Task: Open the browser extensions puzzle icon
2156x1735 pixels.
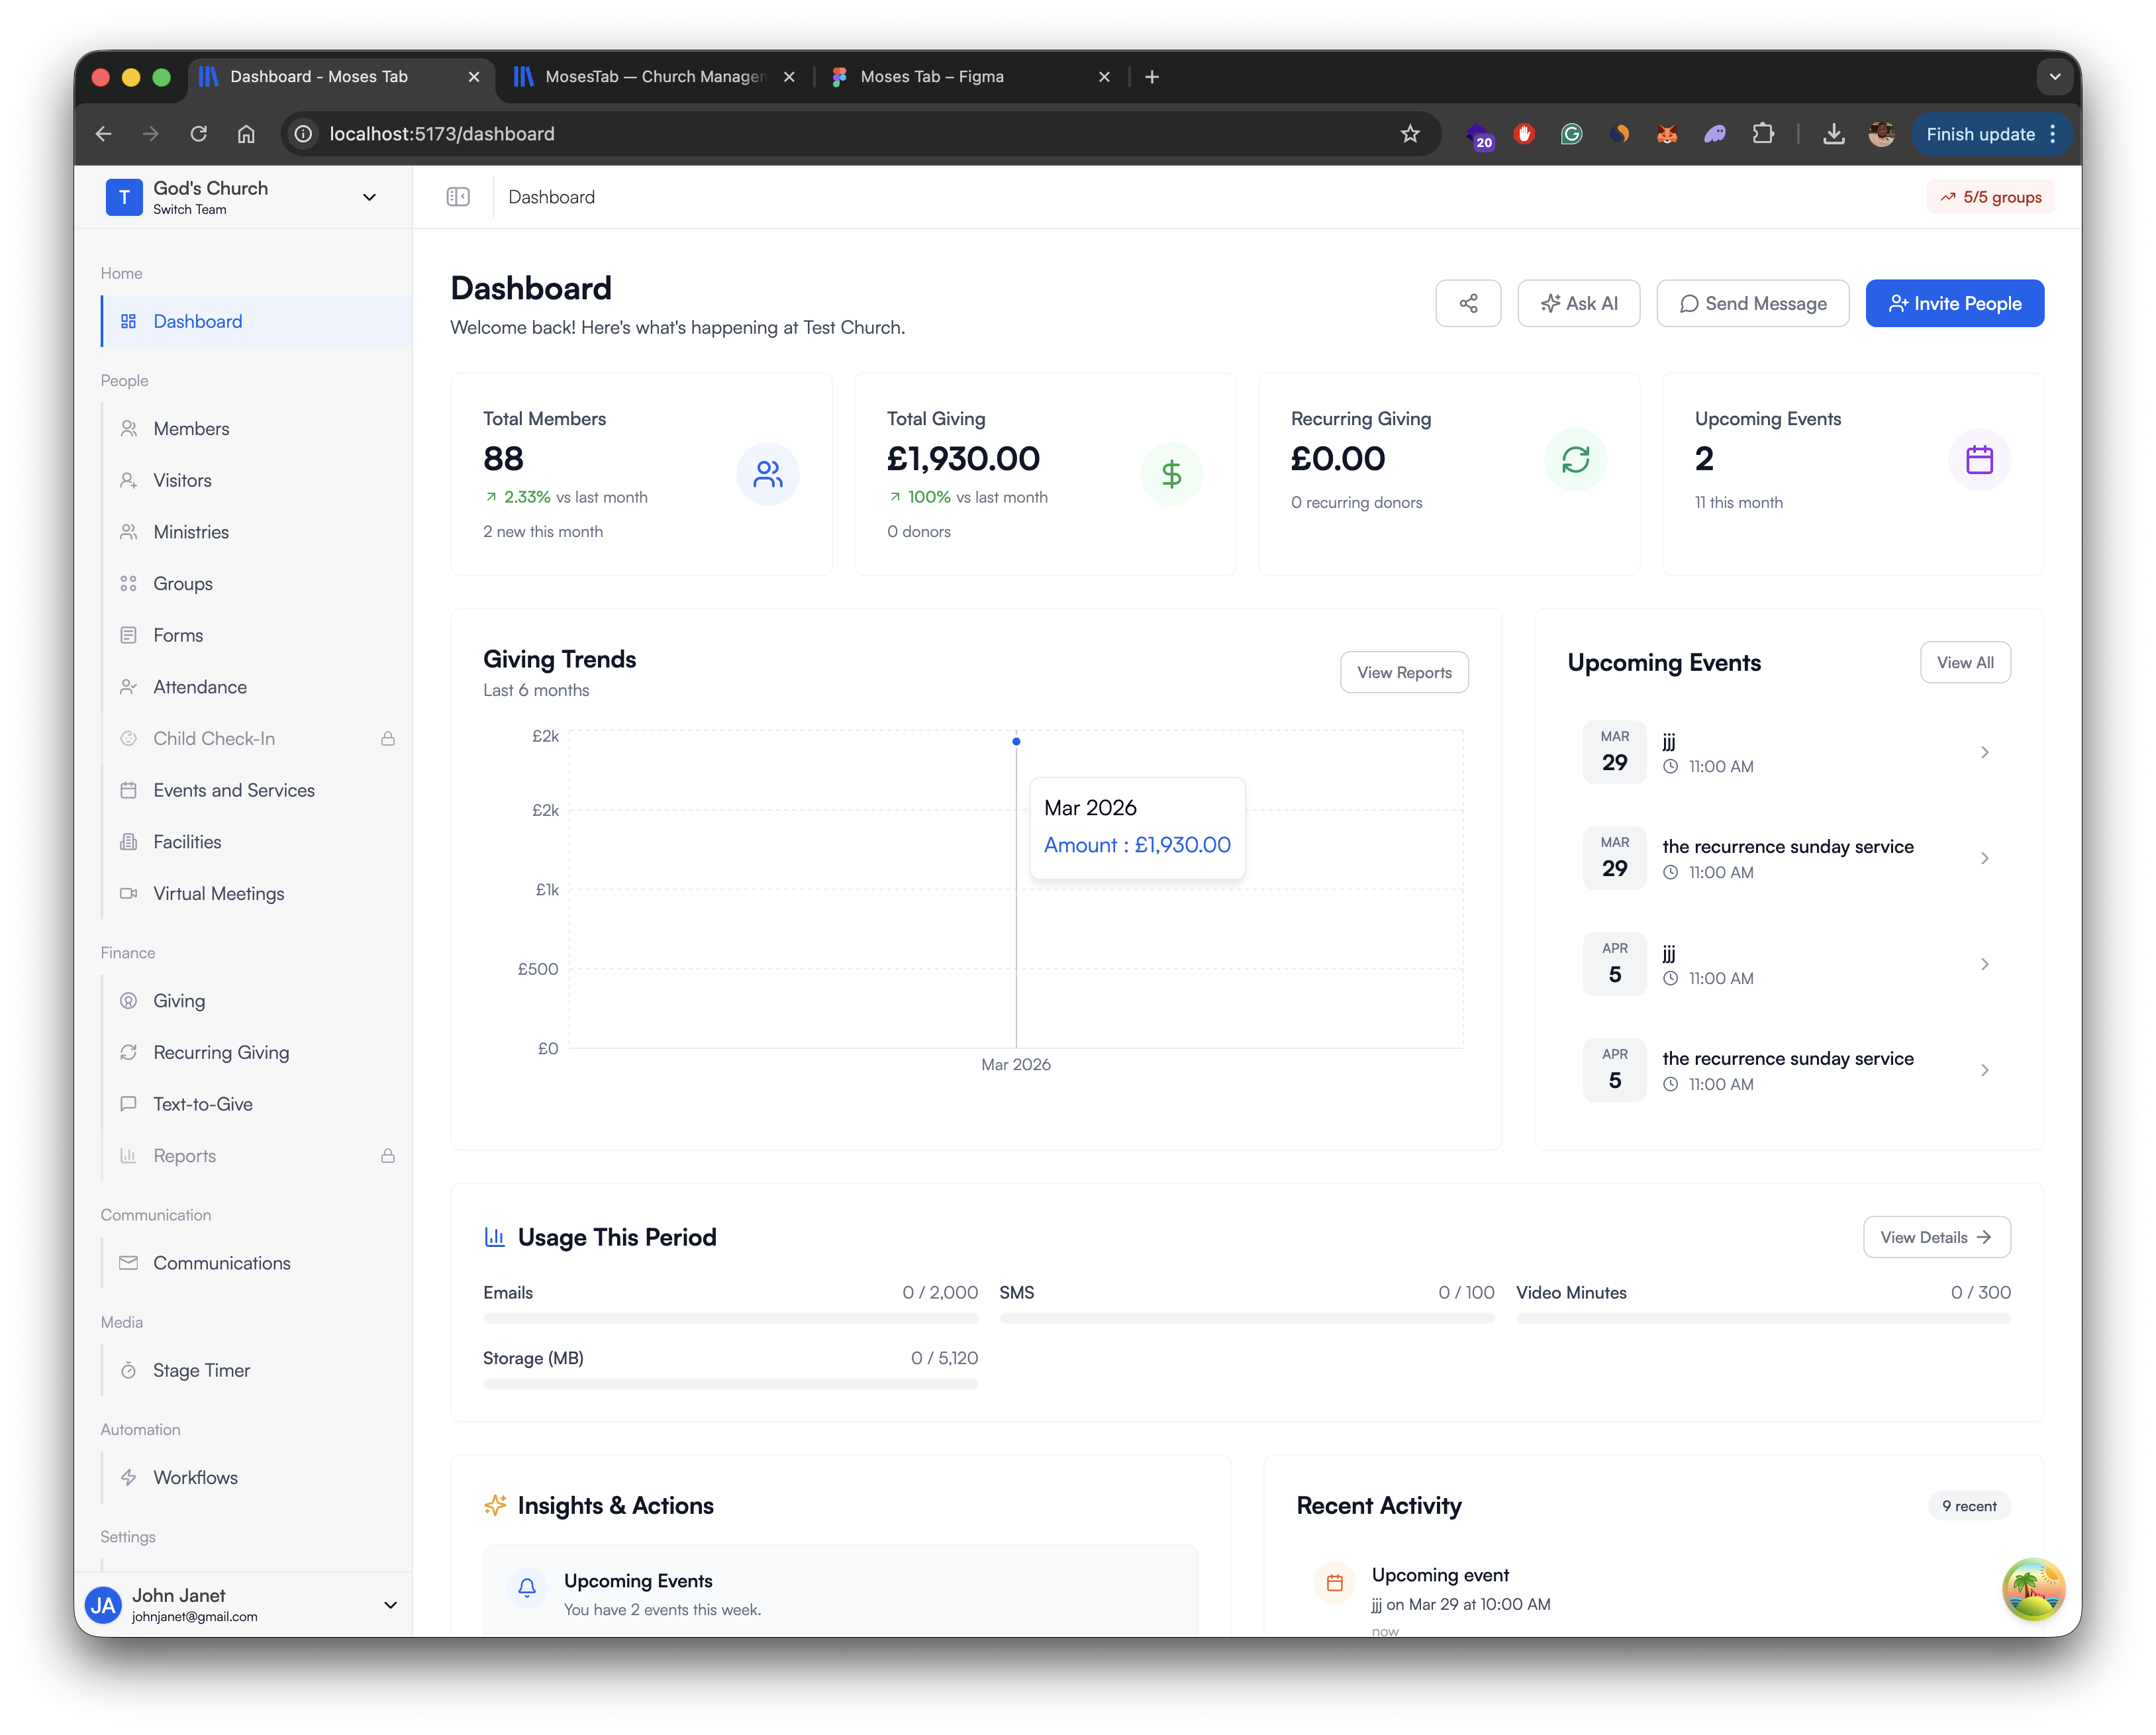Action: click(1763, 134)
